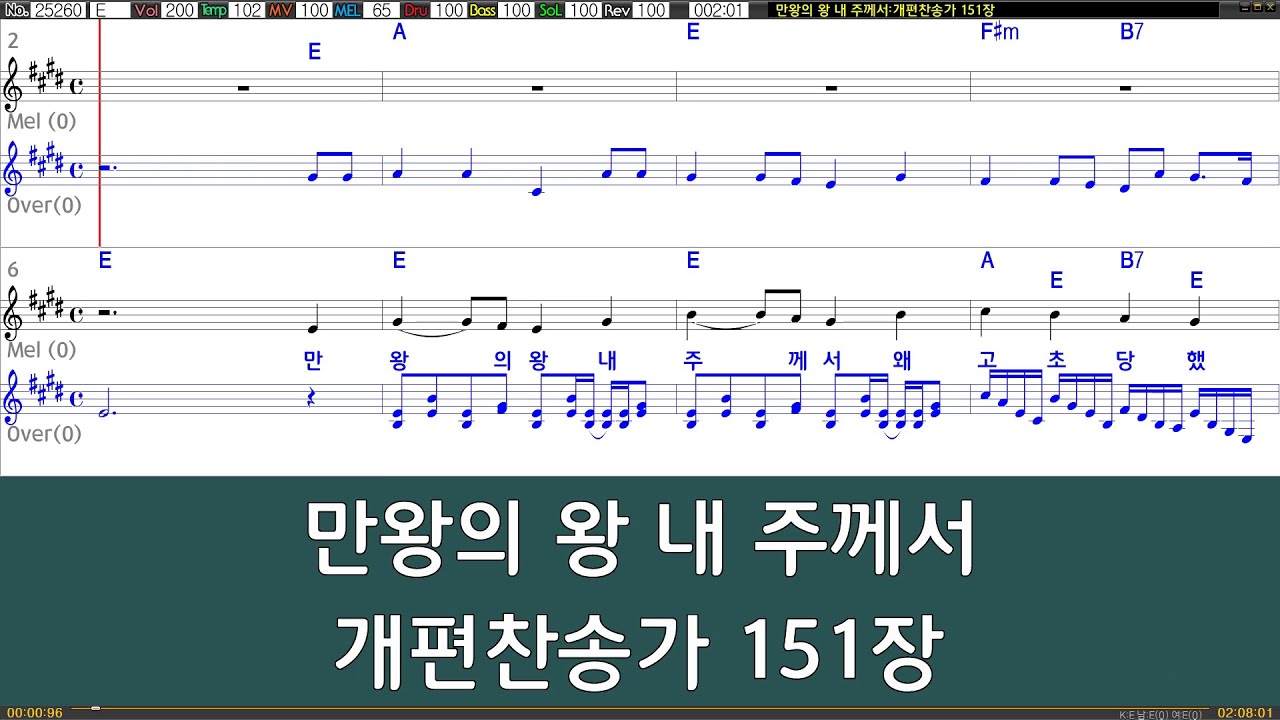1280x720 pixels.
Task: Click the lyric syllable 당
Action: pyautogui.click(x=1127, y=361)
